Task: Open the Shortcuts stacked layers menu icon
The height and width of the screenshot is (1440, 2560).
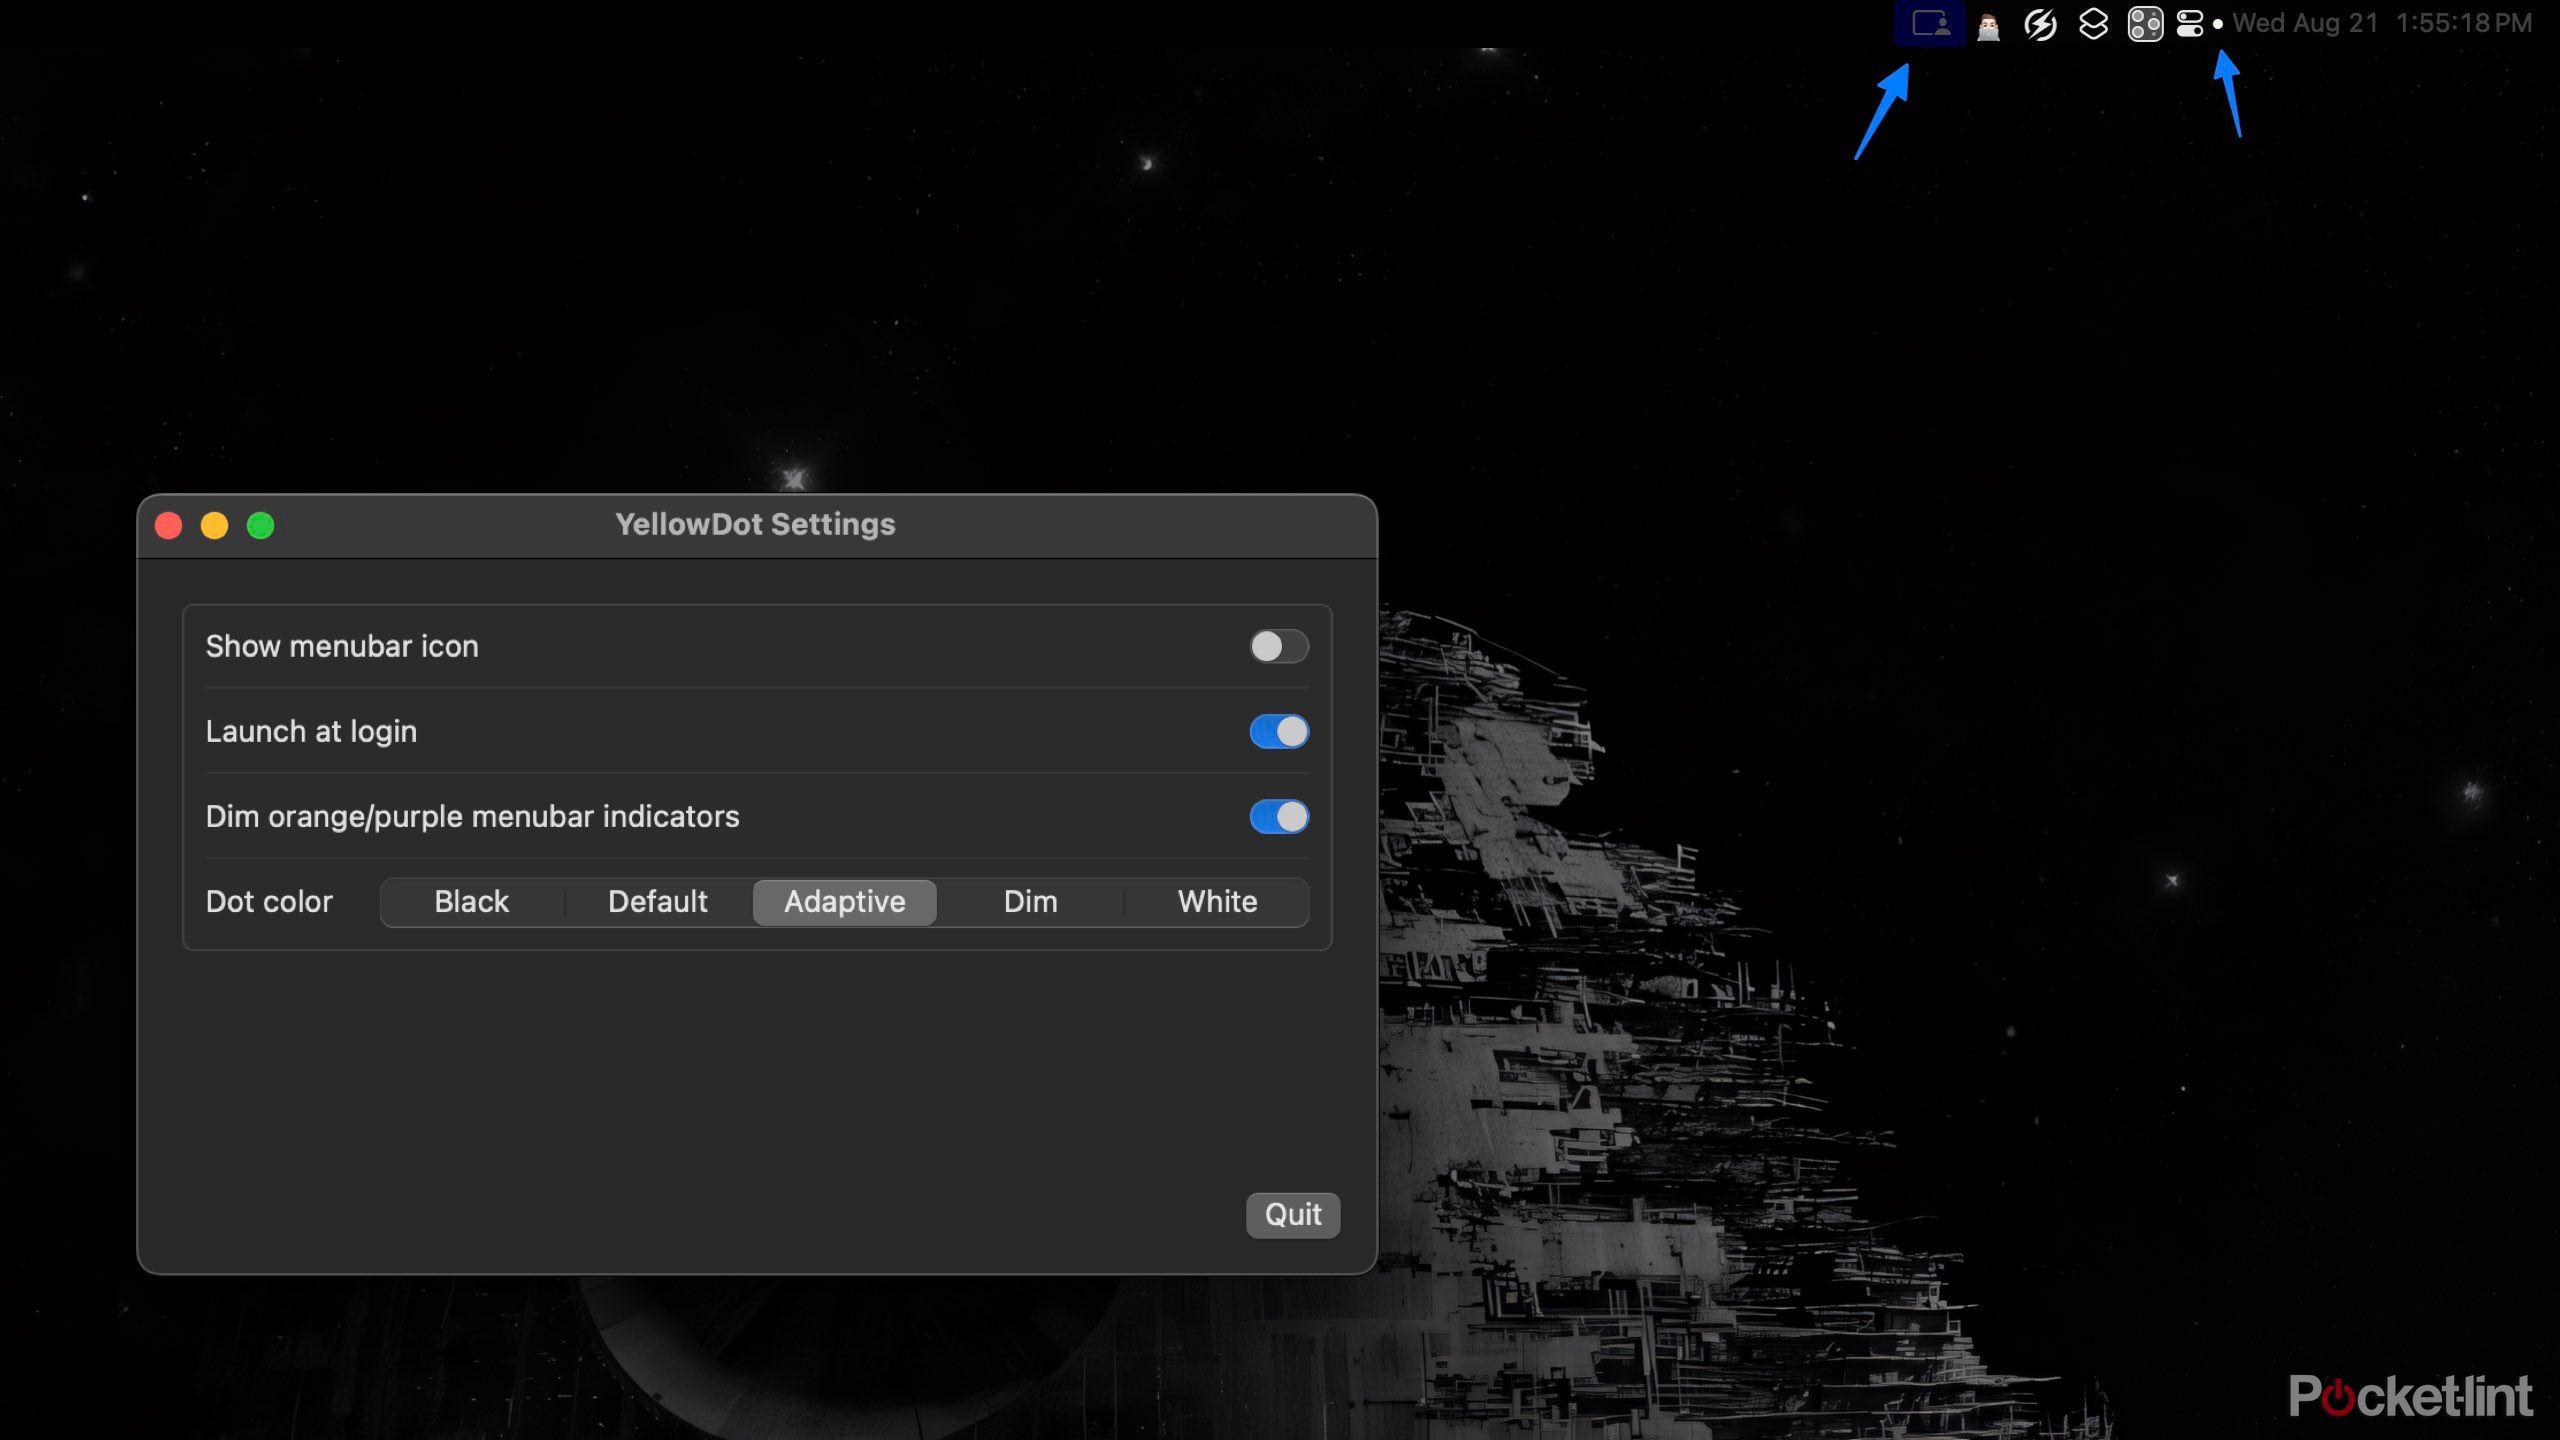Action: point(2093,24)
